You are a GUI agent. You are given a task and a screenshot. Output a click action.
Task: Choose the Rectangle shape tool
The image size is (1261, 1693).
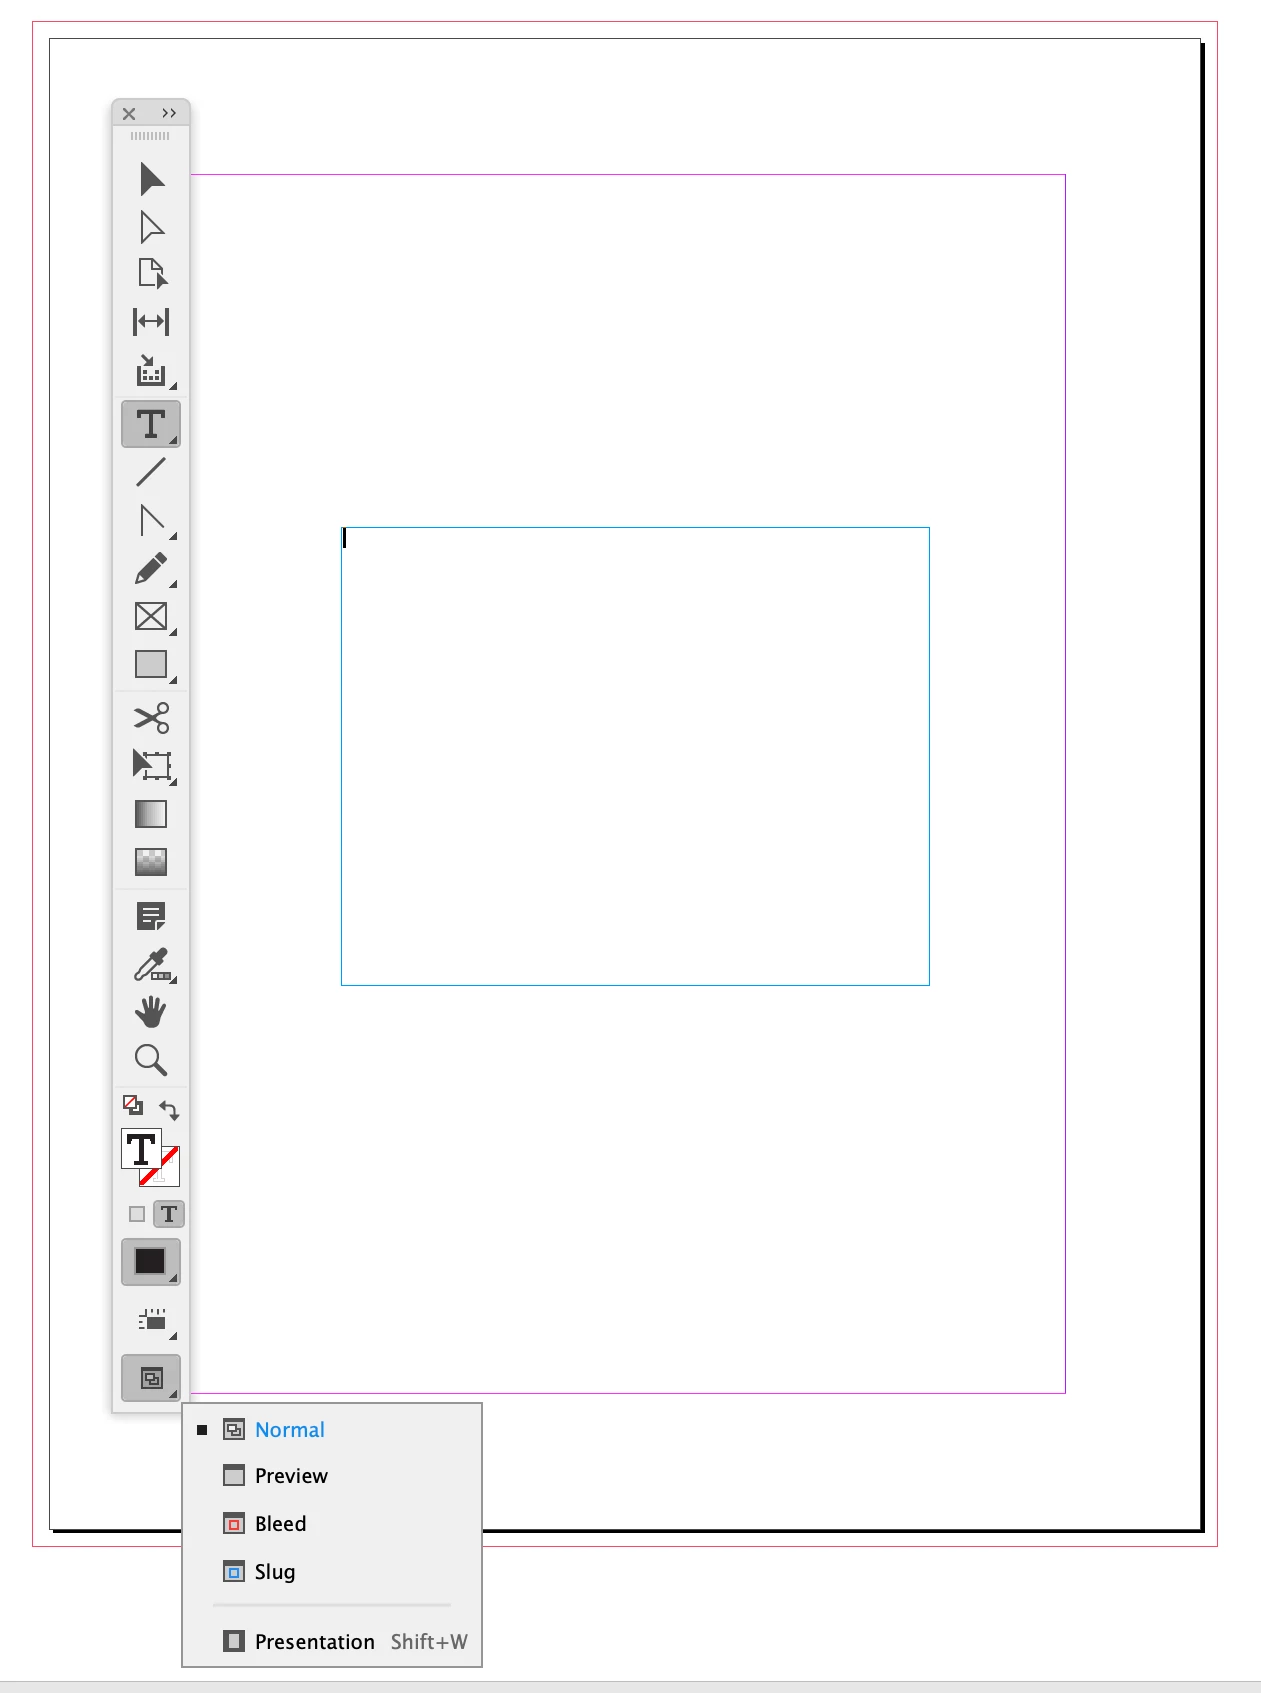pos(151,664)
